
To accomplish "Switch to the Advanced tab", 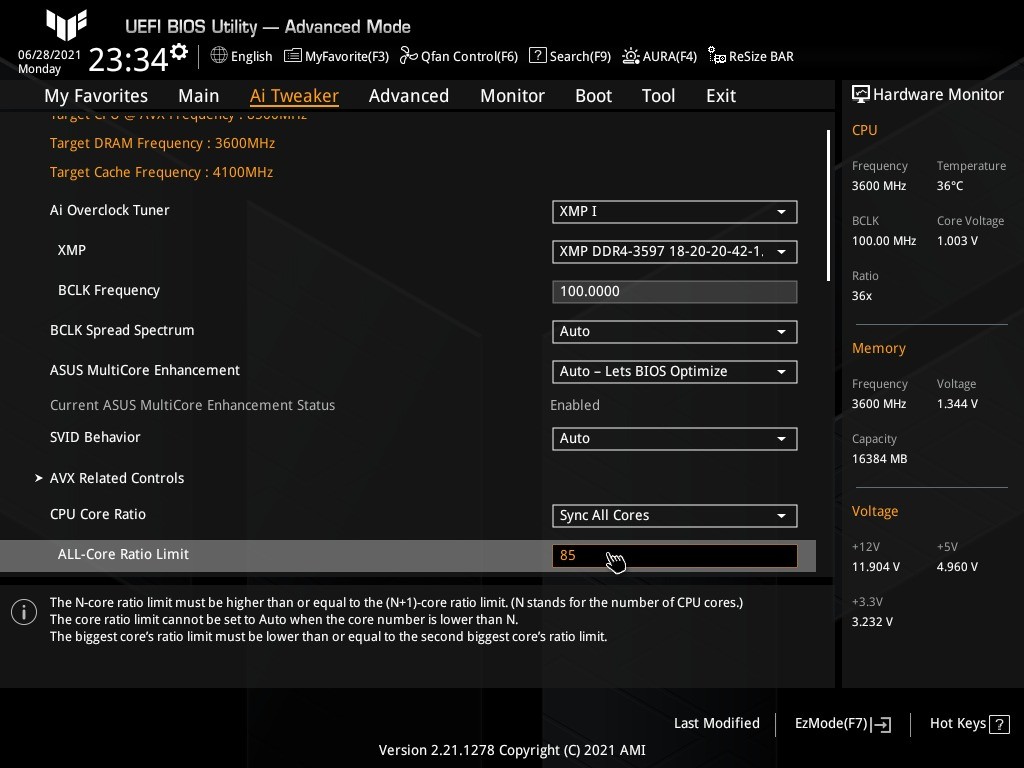I will pyautogui.click(x=408, y=96).
